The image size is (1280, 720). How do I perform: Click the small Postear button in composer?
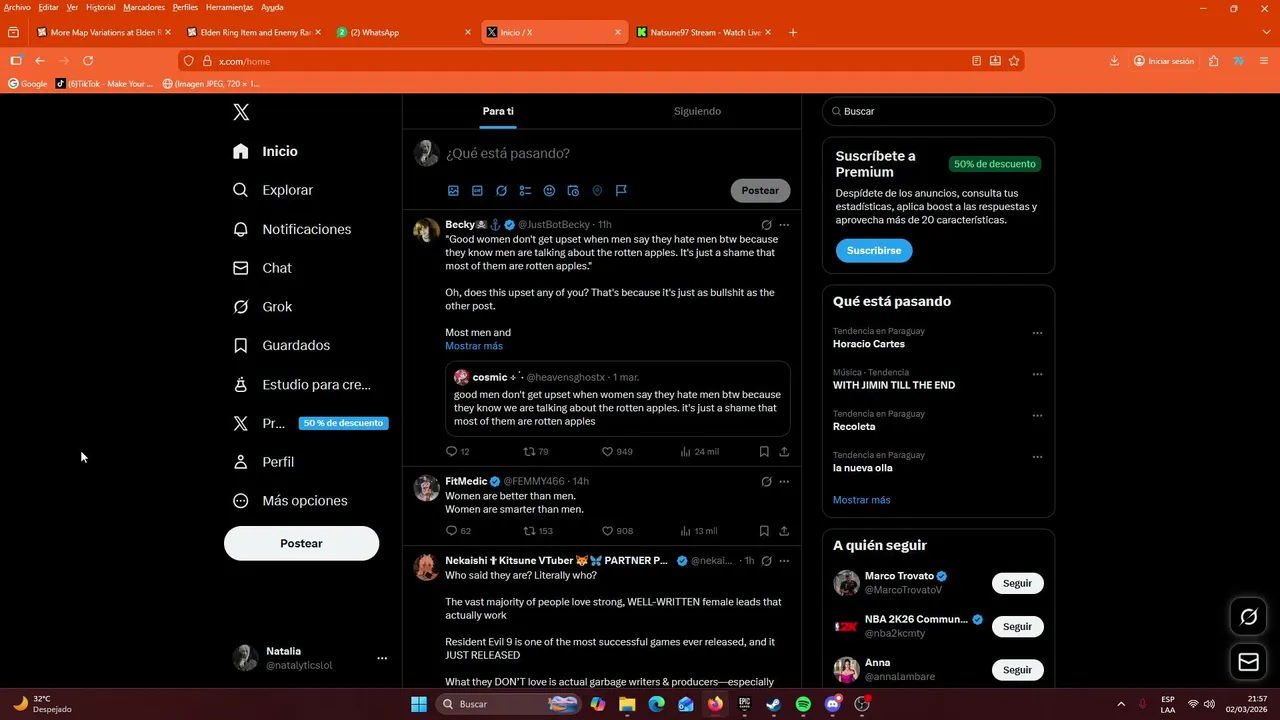pos(760,190)
